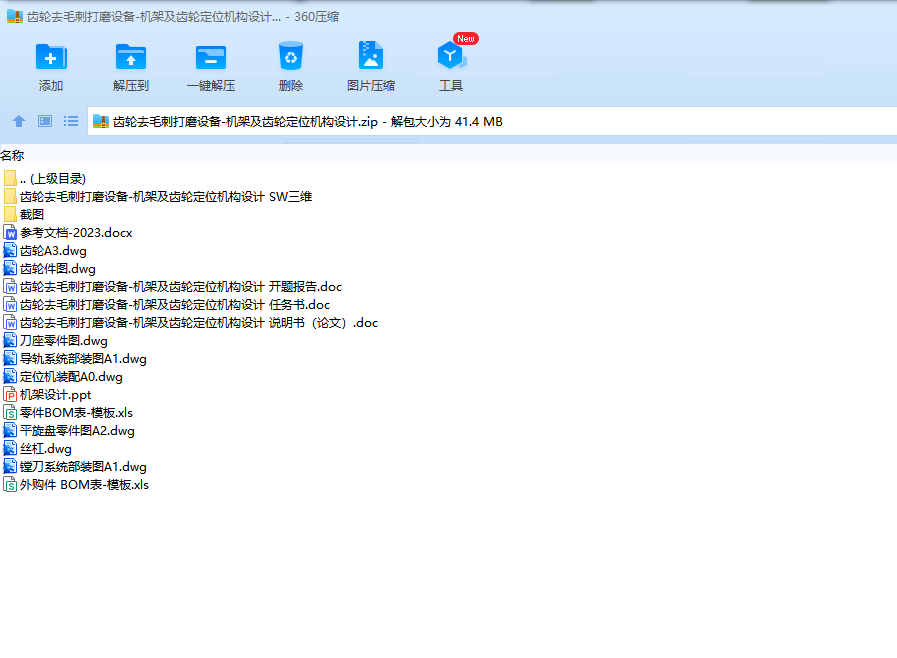Select file 丝杠.dwg
Screen dimensions: 897x658
(x=37, y=449)
